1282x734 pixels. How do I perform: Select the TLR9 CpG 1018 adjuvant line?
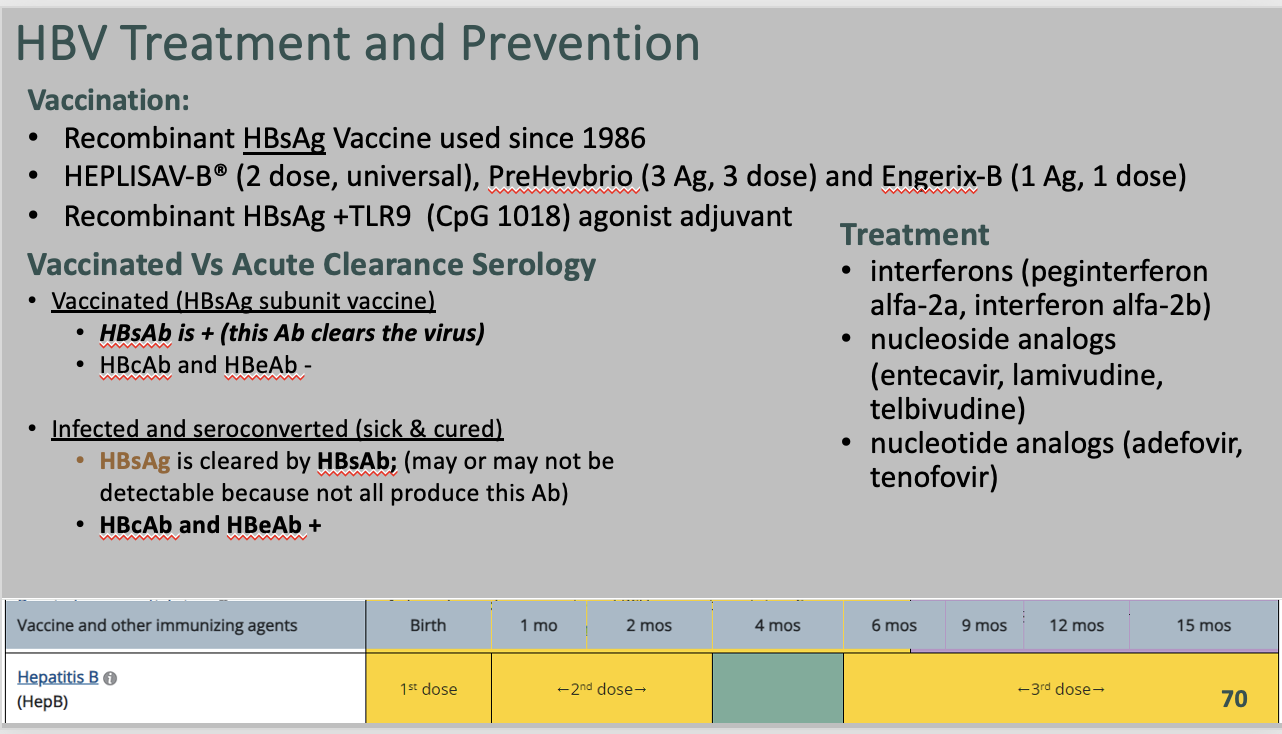tap(428, 215)
